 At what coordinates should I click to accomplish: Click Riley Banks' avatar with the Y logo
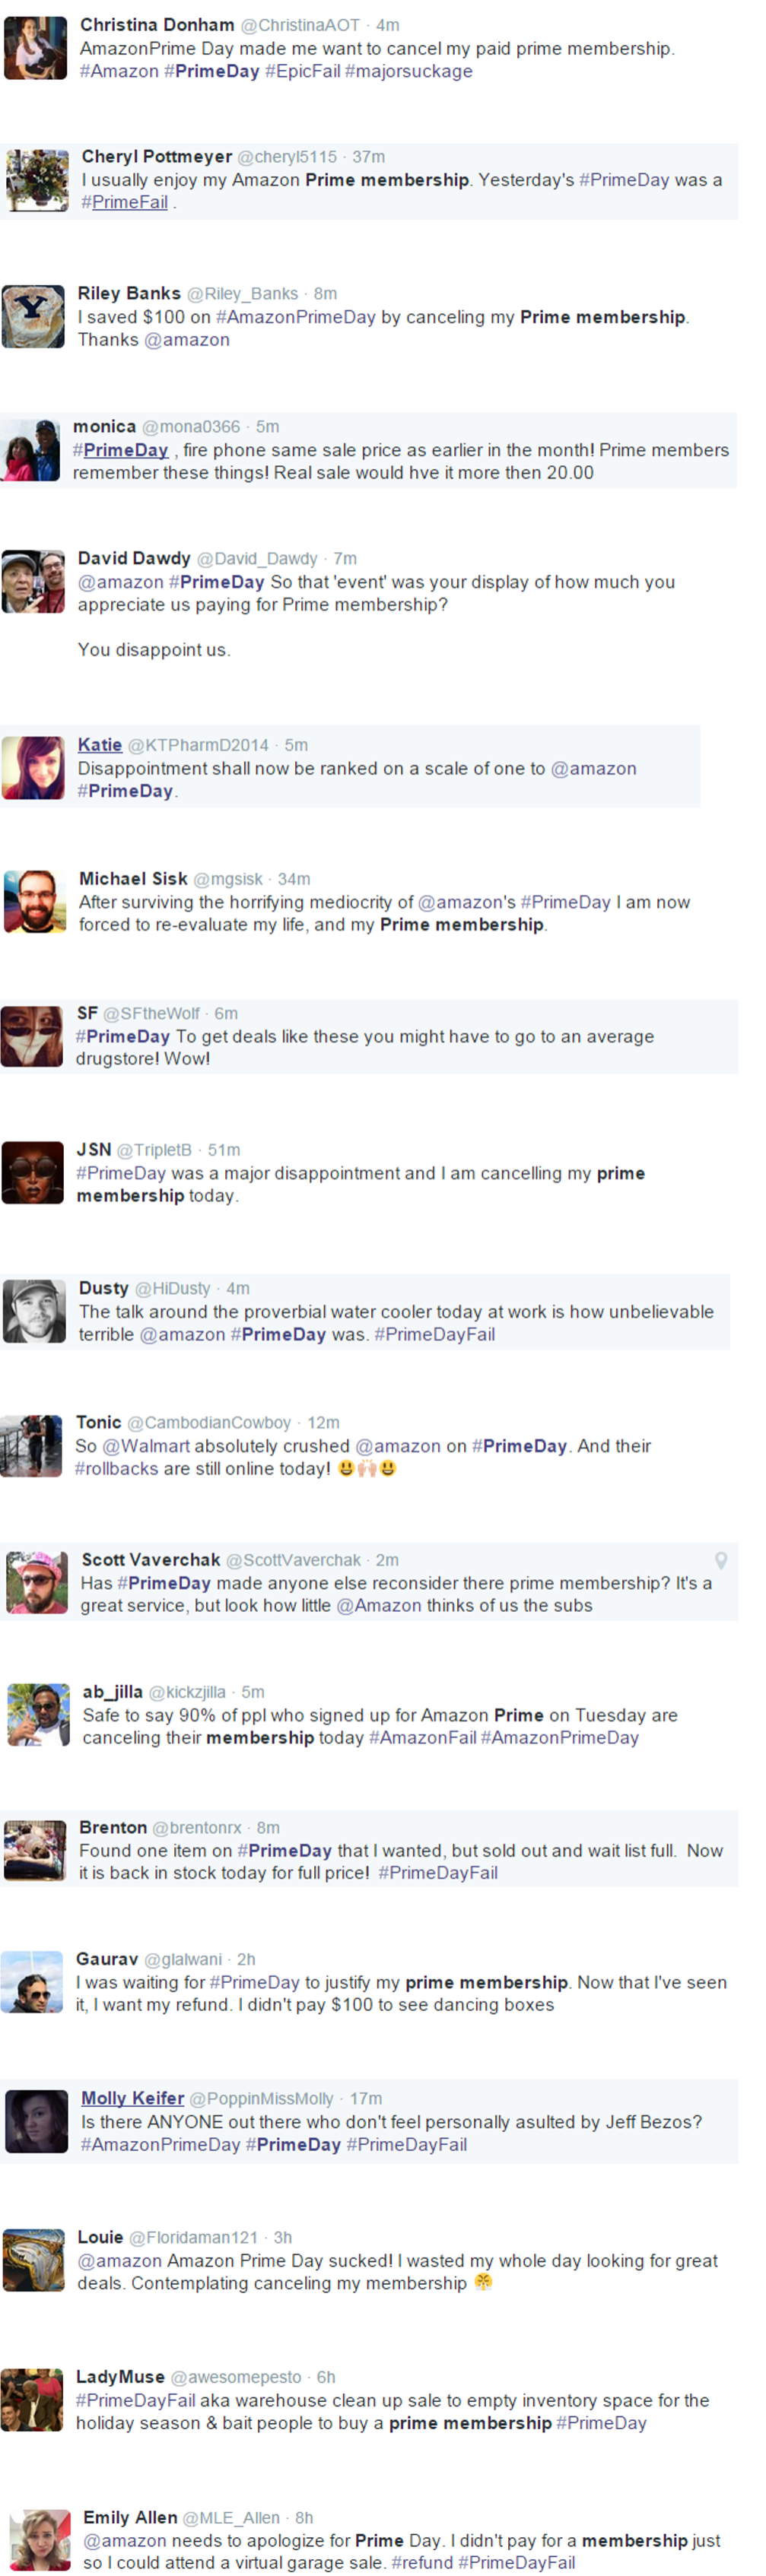point(33,317)
